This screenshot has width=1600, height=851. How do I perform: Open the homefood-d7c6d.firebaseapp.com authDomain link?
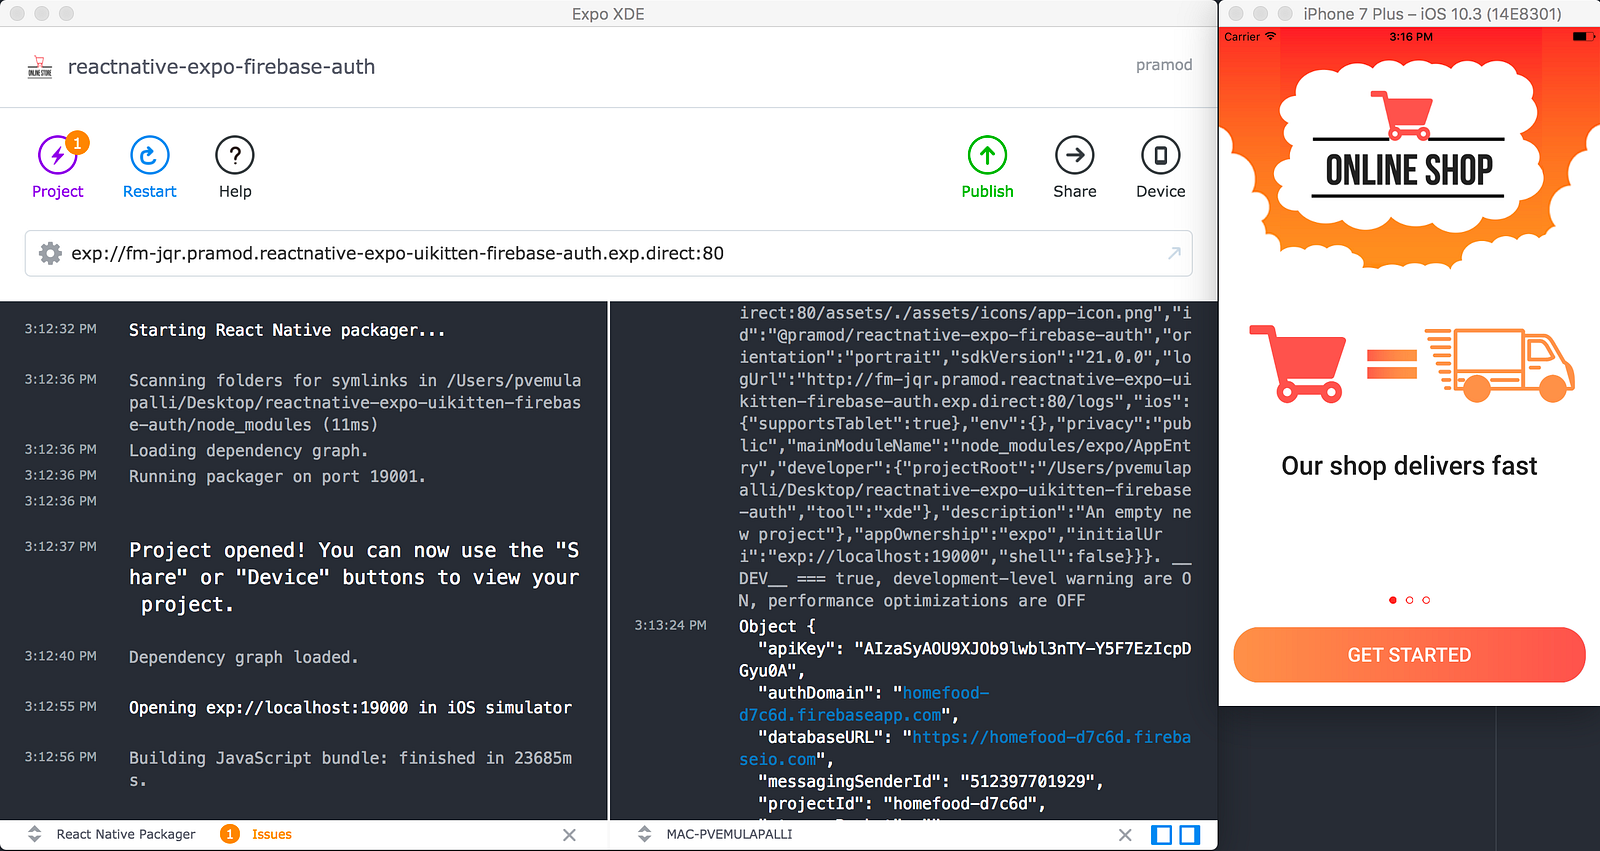(x=864, y=704)
